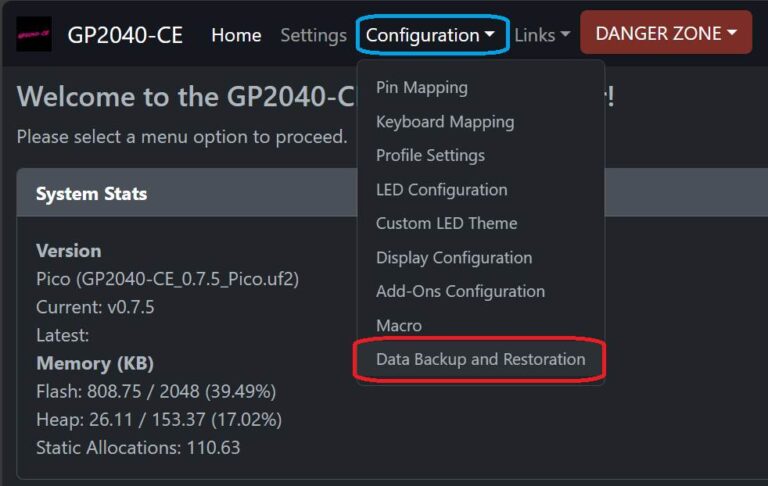Click the GP2040-CE logo icon
Viewport: 768px width, 486px height.
34,34
